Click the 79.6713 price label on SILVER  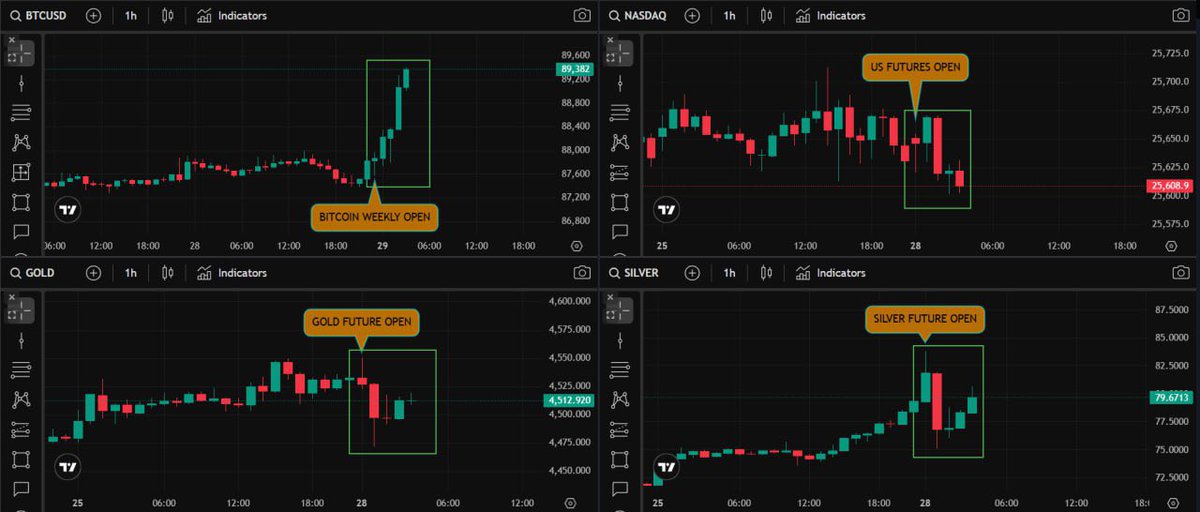click(1170, 397)
